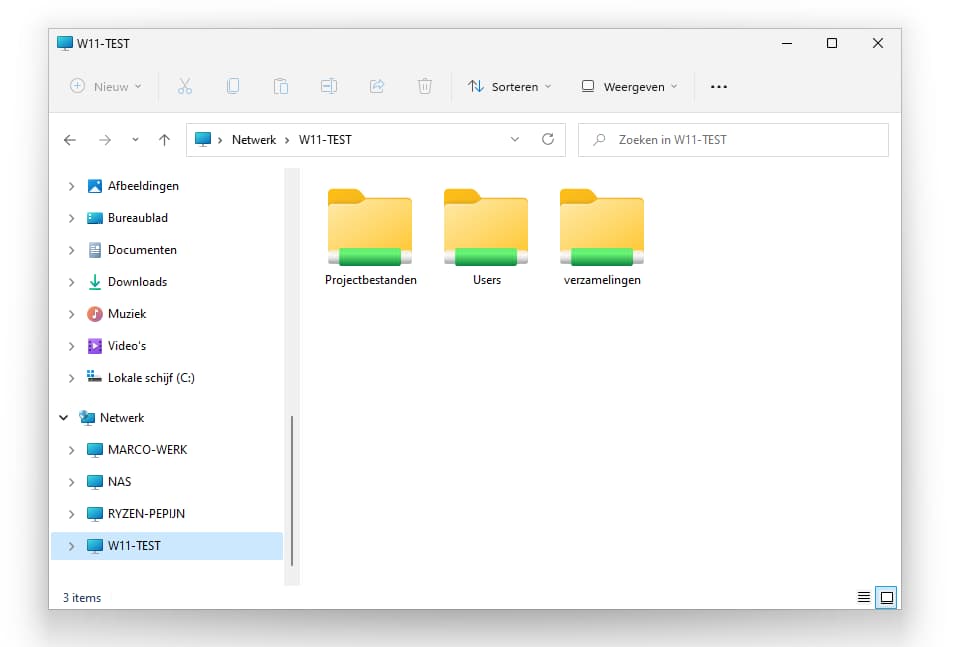955x647 pixels.
Task: Expand the Lokale schijf (C:) node
Action: [x=71, y=378]
